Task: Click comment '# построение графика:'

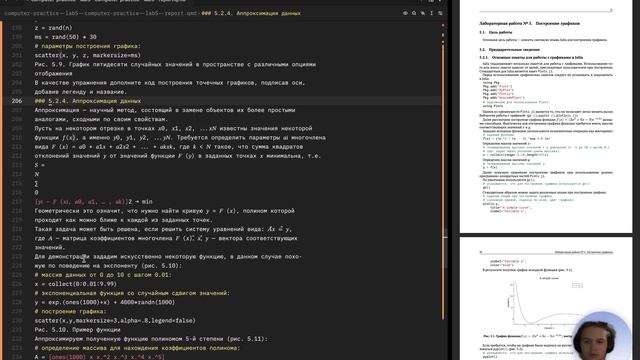Action: (x=70, y=311)
